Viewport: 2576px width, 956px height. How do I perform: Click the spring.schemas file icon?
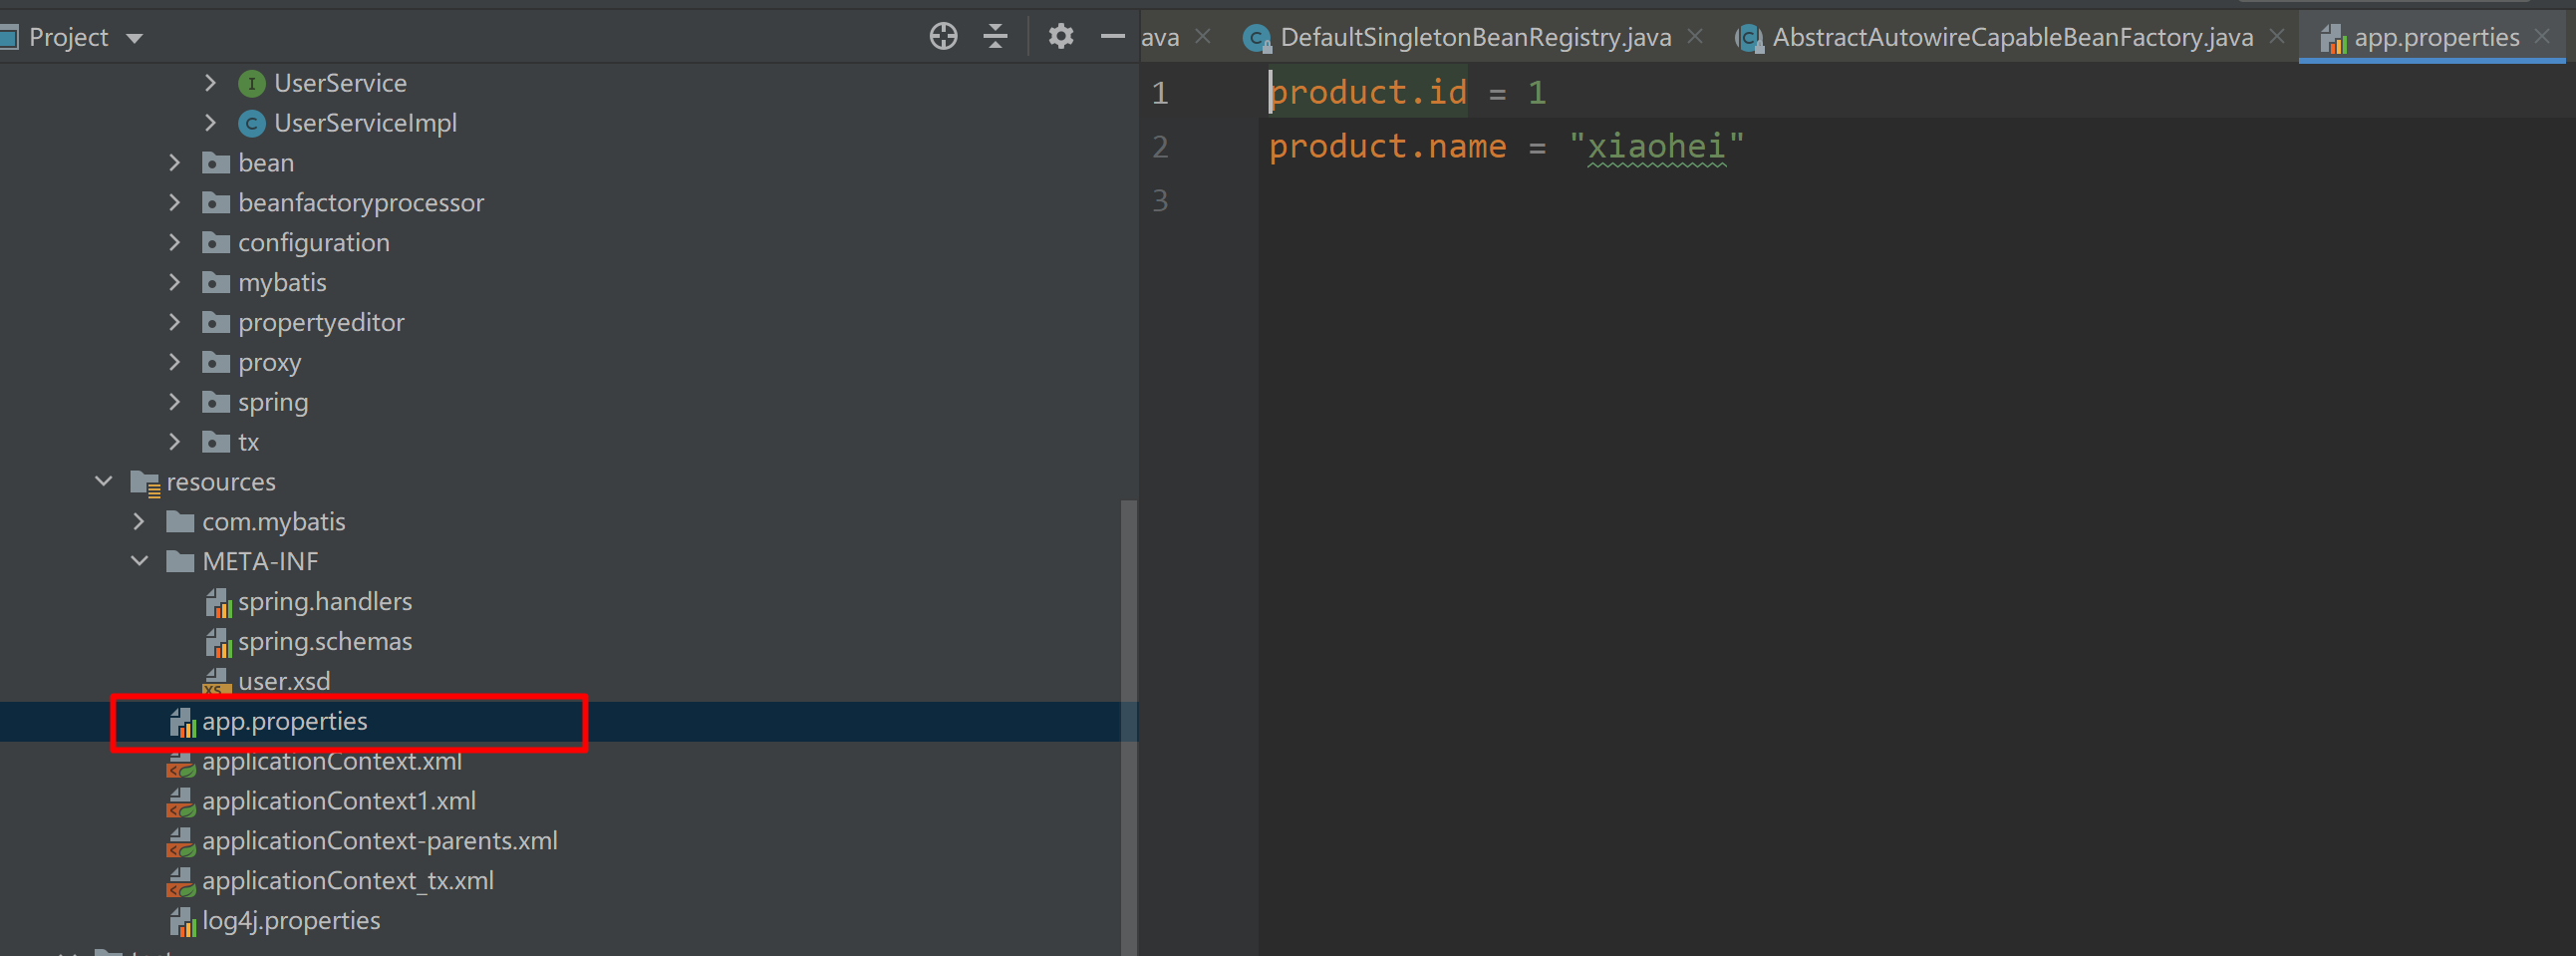218,643
